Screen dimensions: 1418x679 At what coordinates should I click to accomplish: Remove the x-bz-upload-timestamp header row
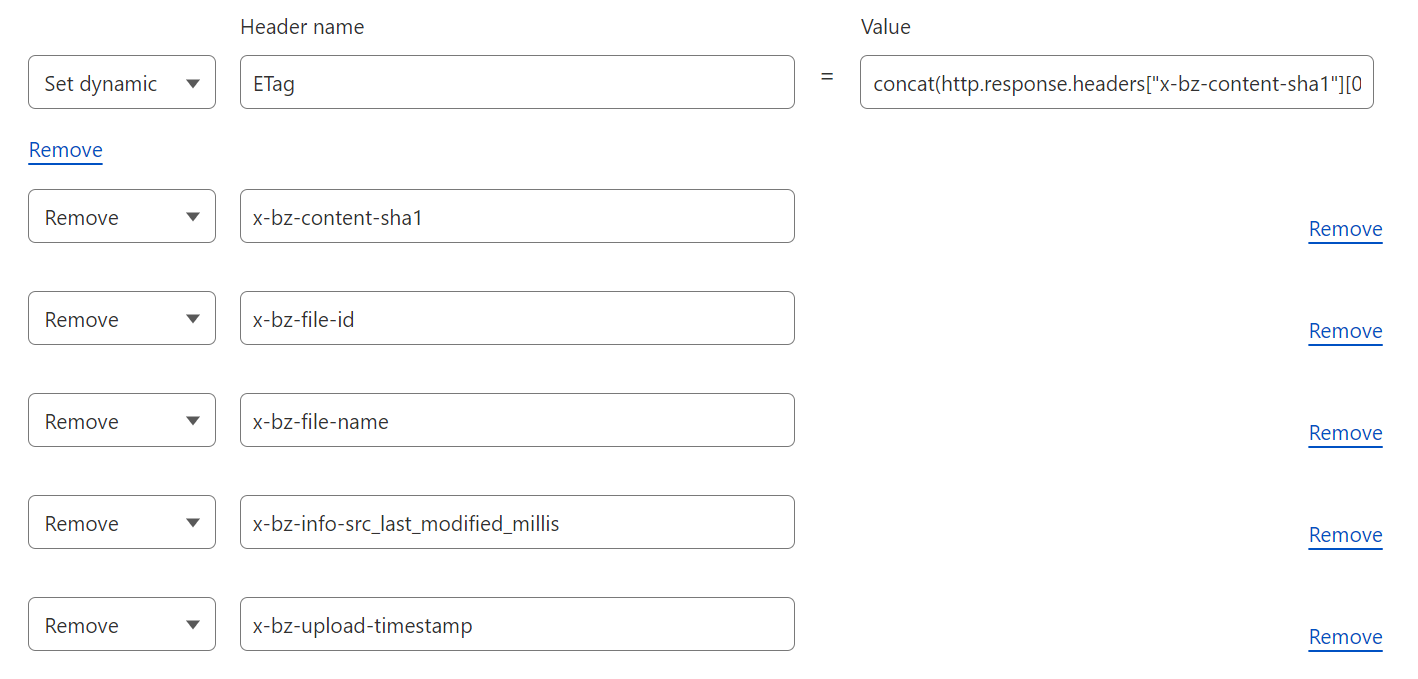pyautogui.click(x=1345, y=637)
